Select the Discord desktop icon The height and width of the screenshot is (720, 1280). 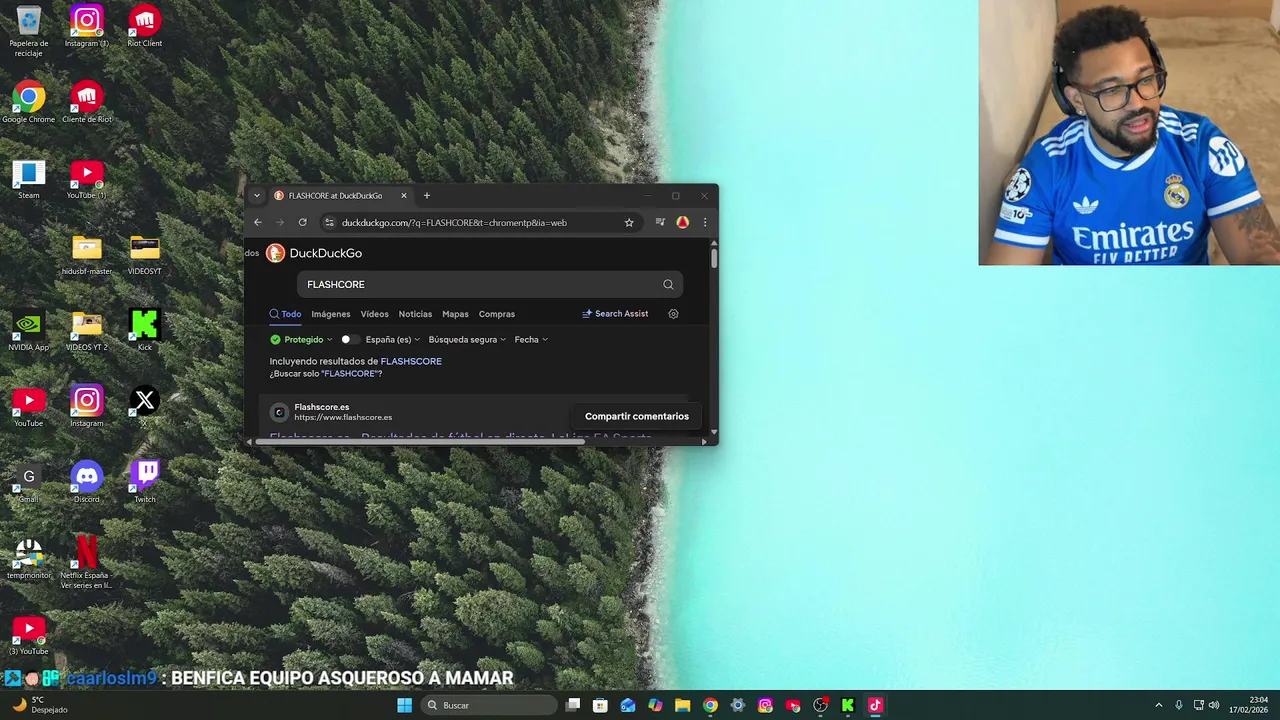(x=87, y=482)
